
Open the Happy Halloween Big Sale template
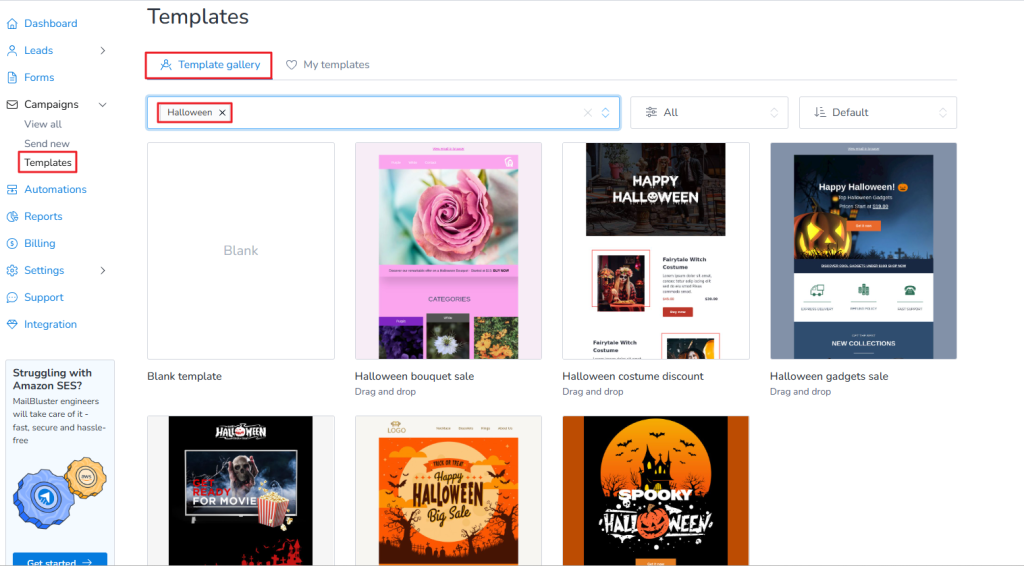448,490
